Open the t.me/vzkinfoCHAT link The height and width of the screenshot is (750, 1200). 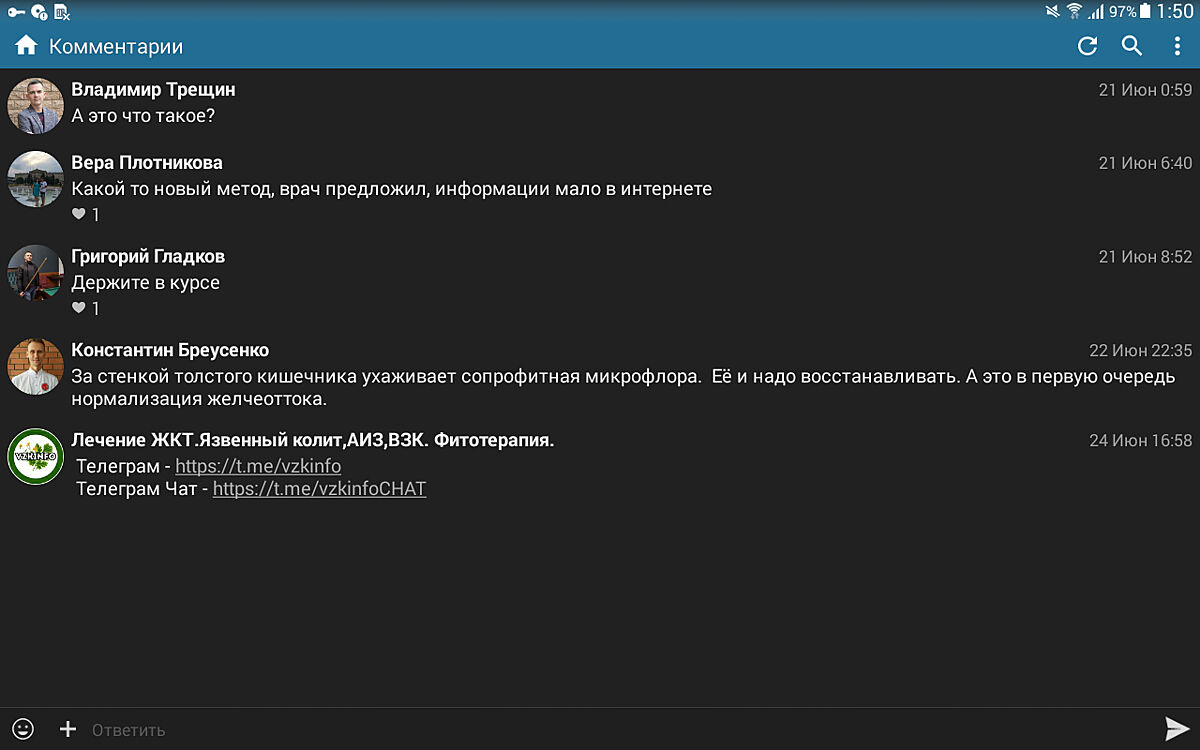[x=319, y=489]
